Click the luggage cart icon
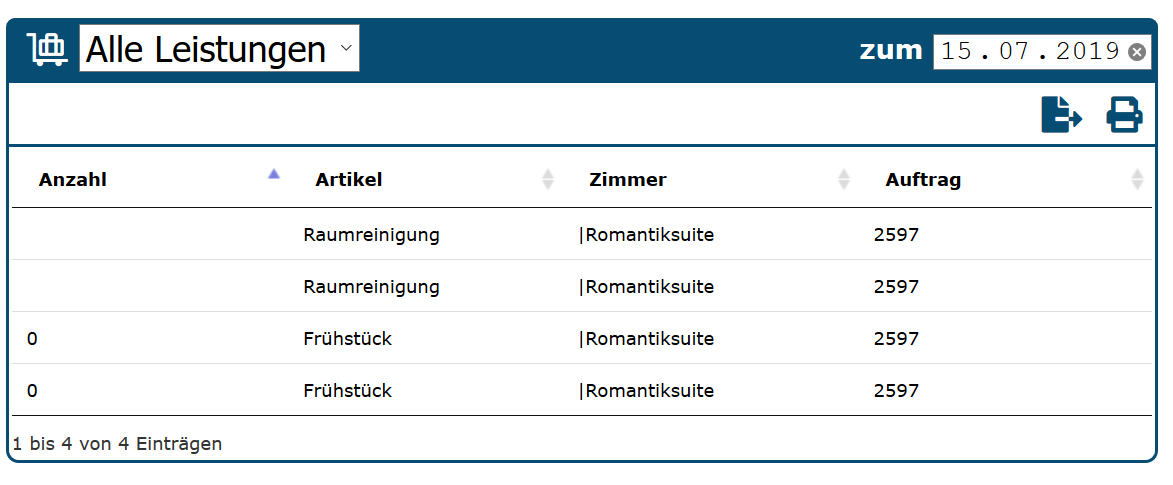Image resolution: width=1173 pixels, height=485 pixels. (x=47, y=49)
